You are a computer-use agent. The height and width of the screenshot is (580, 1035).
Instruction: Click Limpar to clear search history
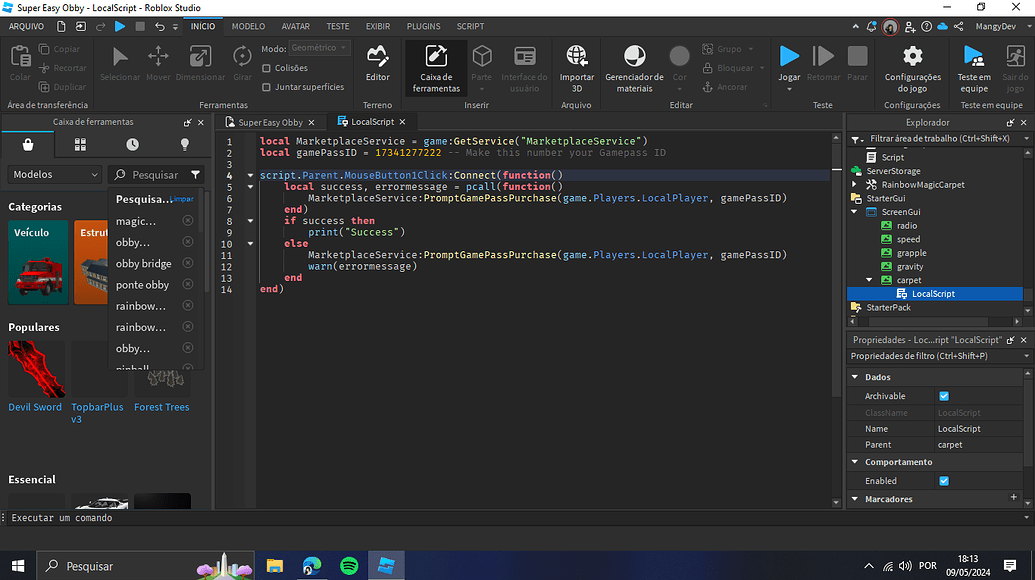coord(183,199)
